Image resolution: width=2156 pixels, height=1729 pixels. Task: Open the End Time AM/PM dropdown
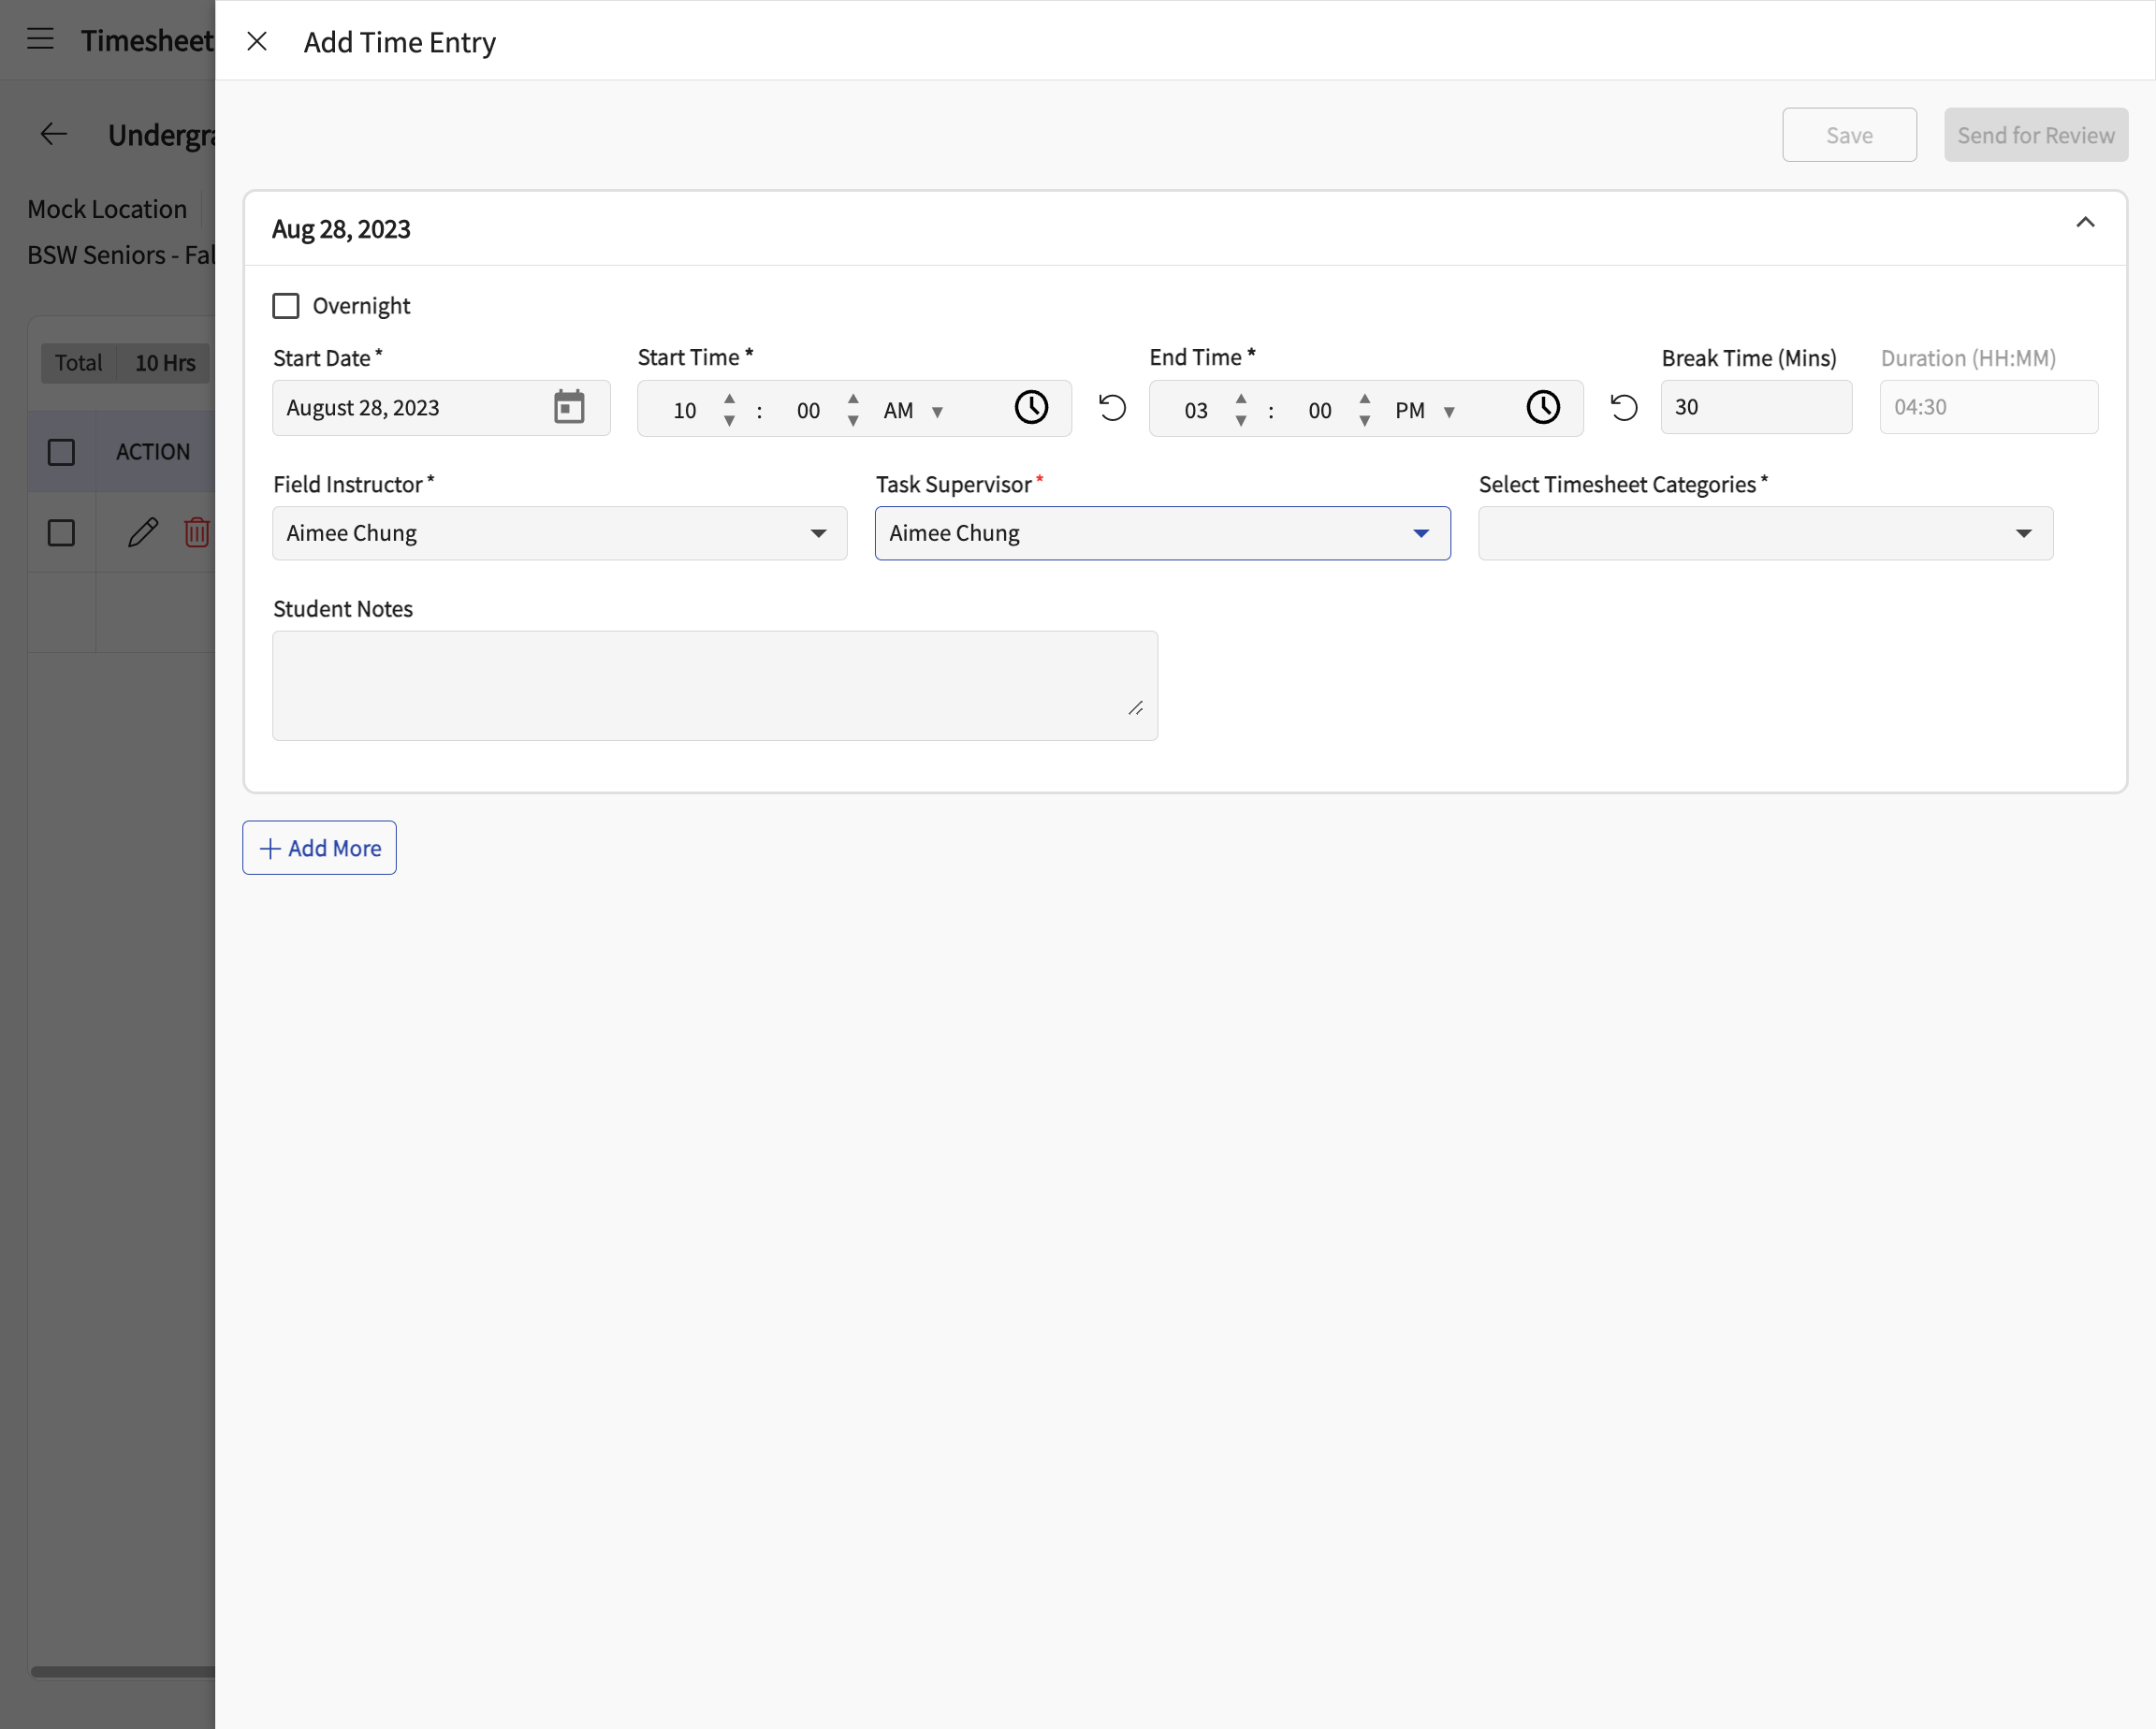[x=1426, y=410]
